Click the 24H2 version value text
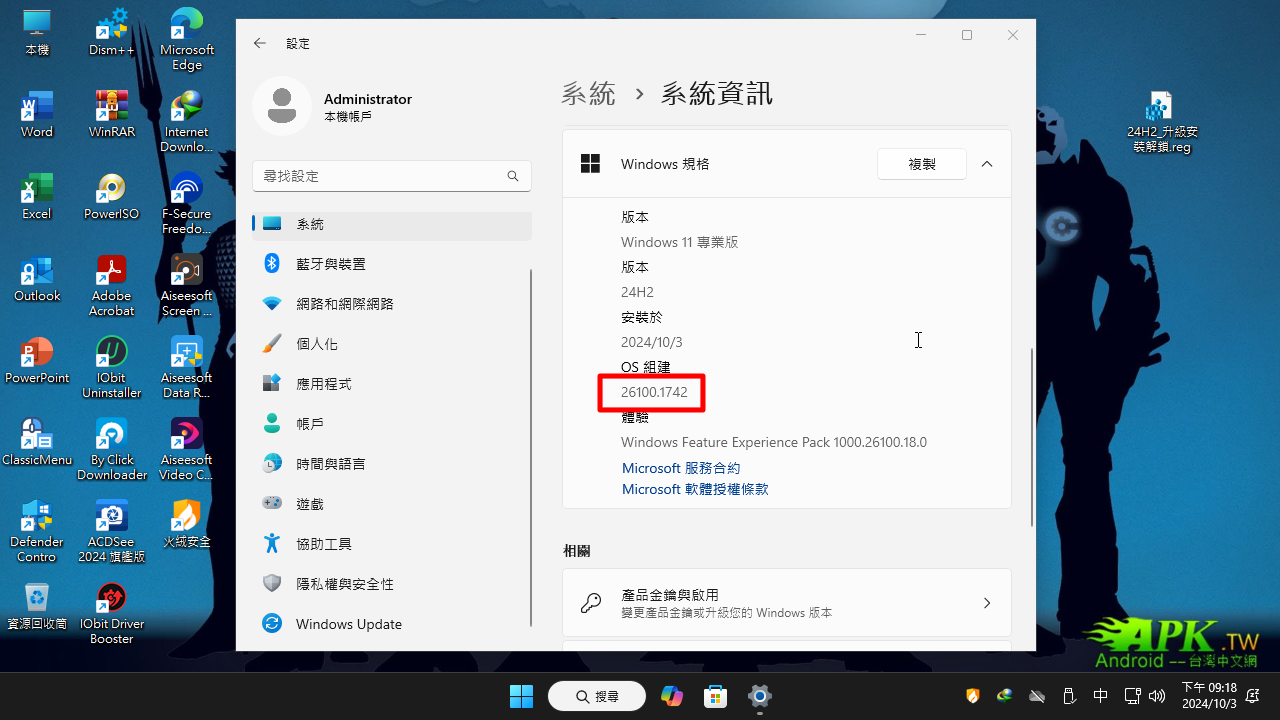This screenshot has width=1280, height=720. (x=637, y=292)
